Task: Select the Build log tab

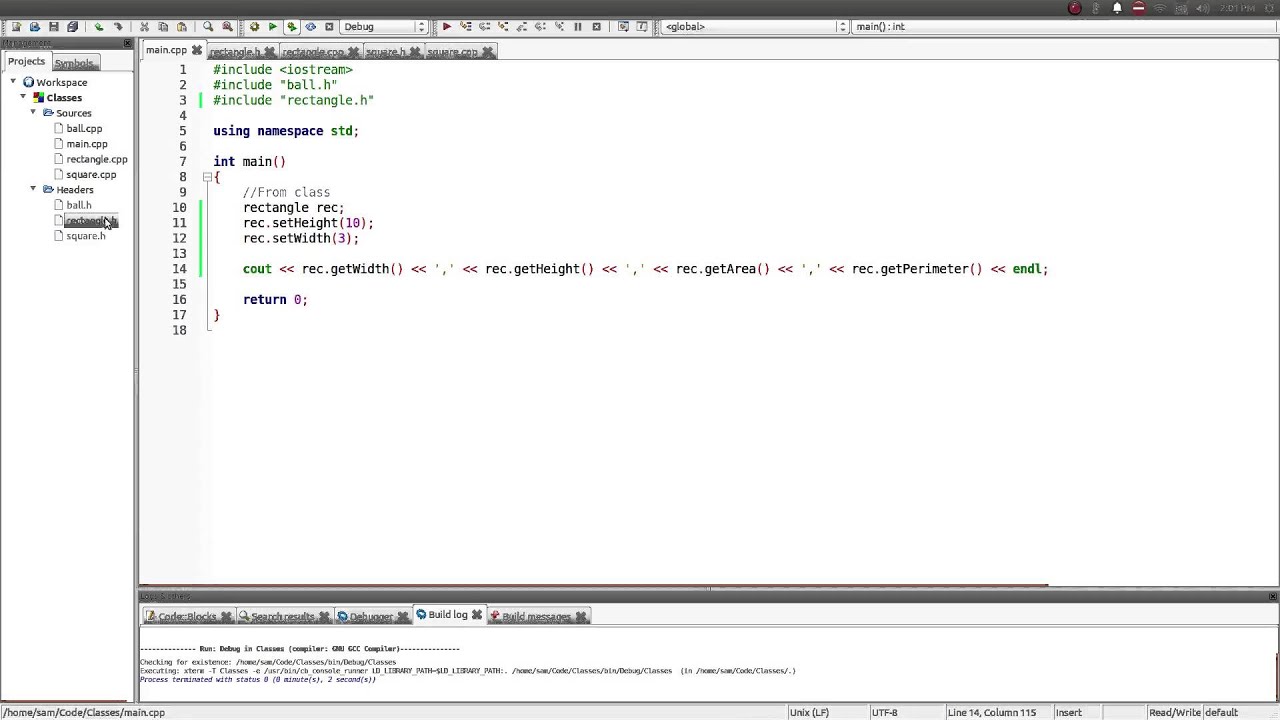Action: pos(448,615)
